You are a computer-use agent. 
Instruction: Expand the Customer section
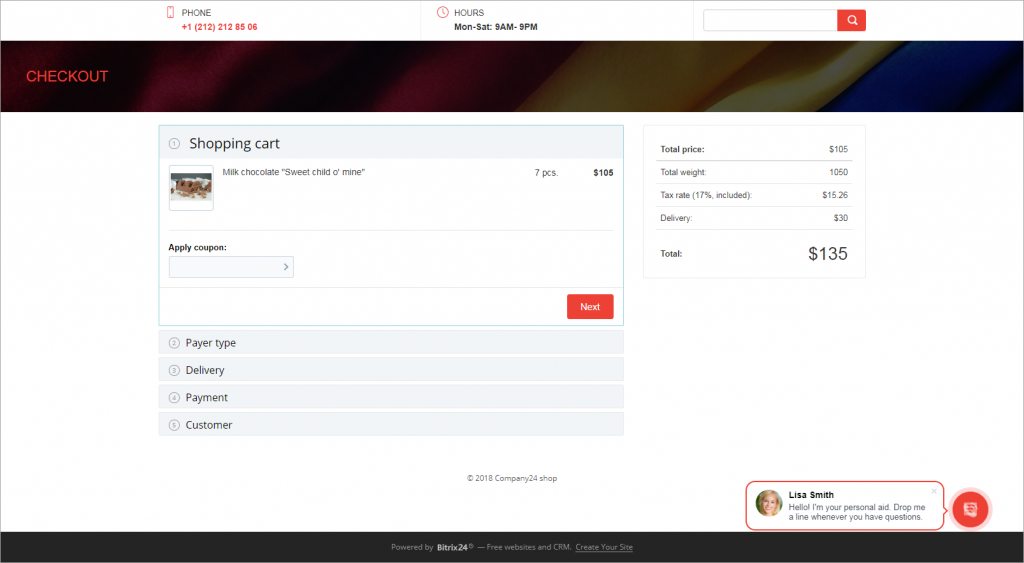[x=391, y=425]
